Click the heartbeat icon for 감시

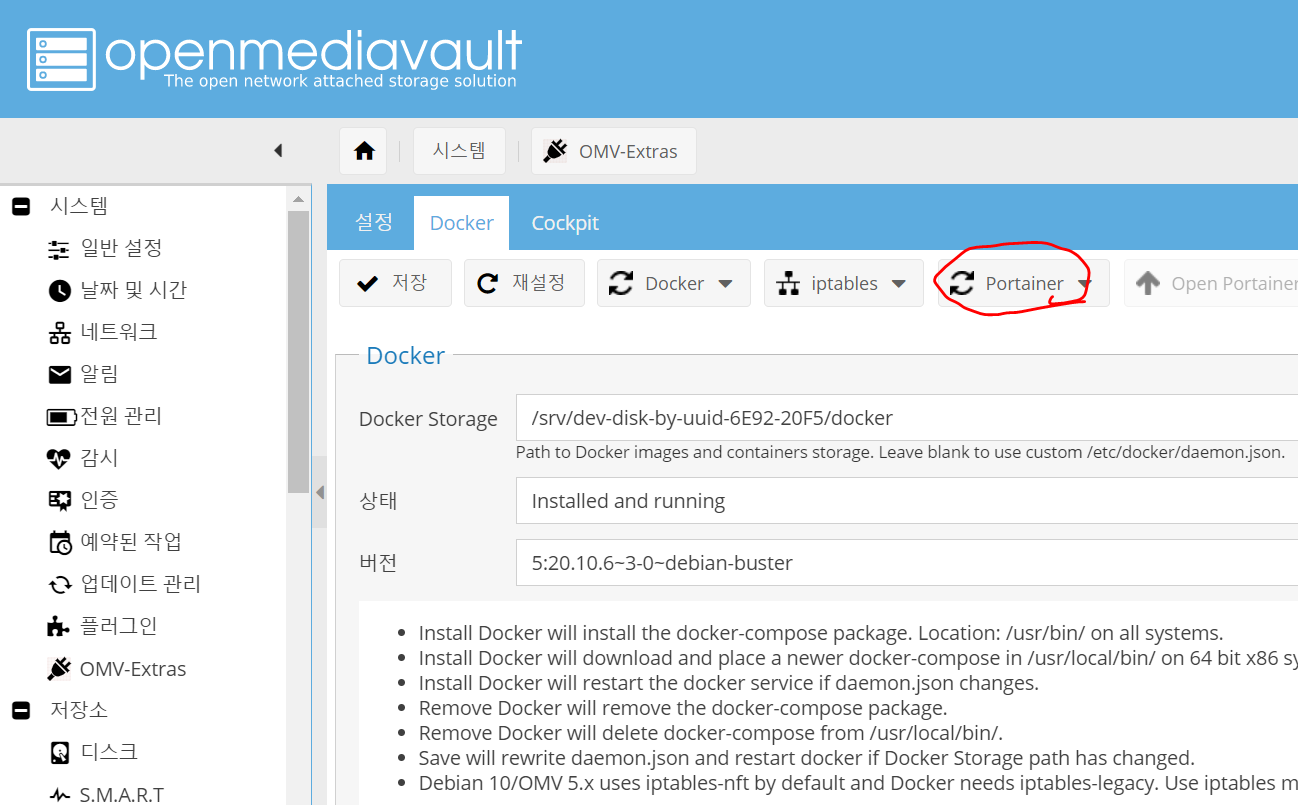coord(60,459)
